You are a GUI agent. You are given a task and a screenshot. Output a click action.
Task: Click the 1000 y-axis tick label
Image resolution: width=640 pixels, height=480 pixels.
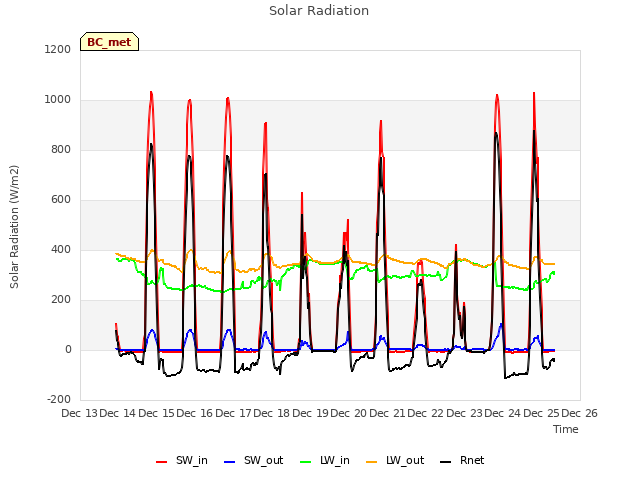point(58,100)
